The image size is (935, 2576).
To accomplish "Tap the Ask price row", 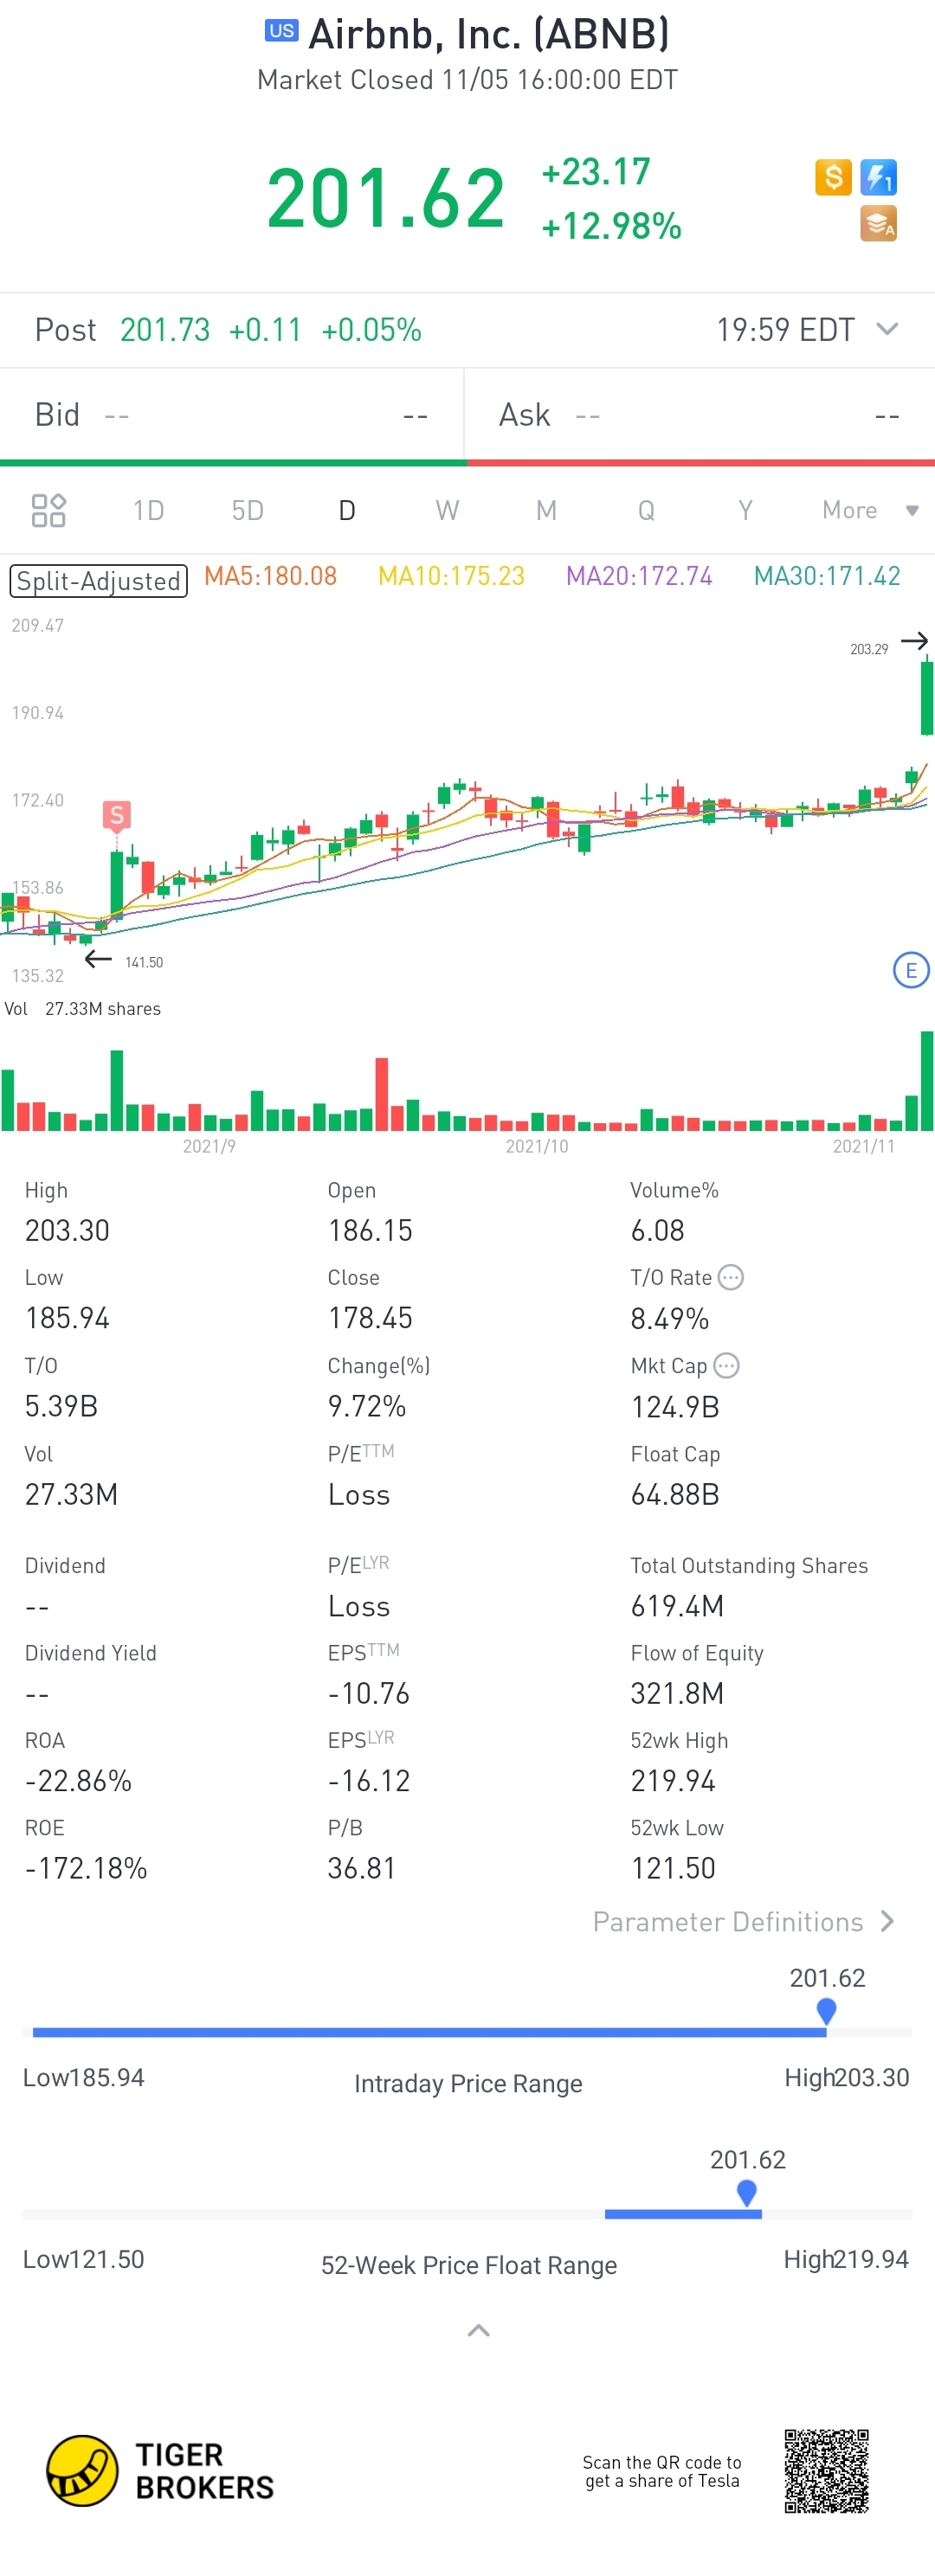I will pyautogui.click(x=700, y=415).
